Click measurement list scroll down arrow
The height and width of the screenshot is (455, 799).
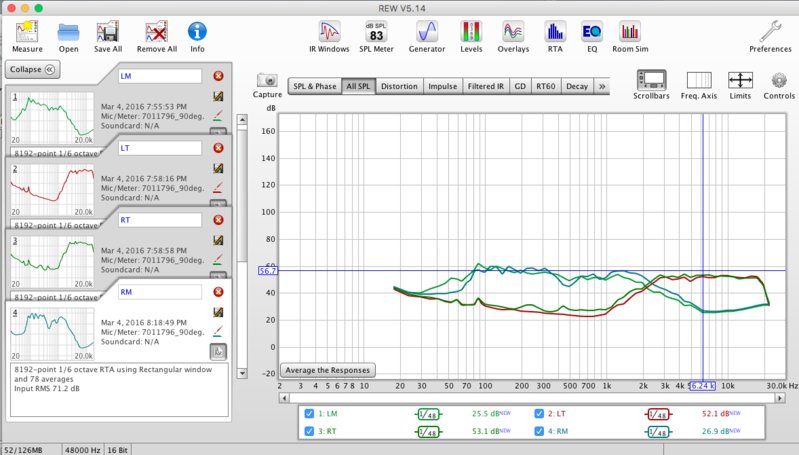243,373
